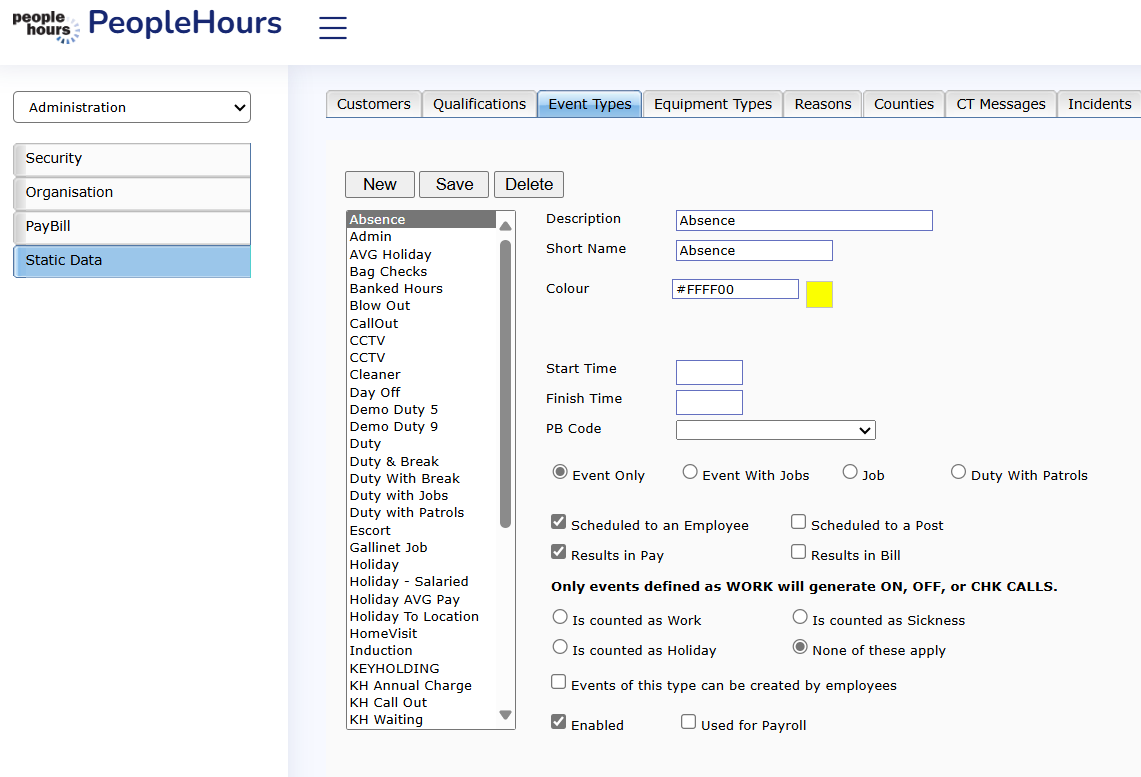Image resolution: width=1141 pixels, height=777 pixels.
Task: Open the Administration dropdown
Action: tap(132, 107)
